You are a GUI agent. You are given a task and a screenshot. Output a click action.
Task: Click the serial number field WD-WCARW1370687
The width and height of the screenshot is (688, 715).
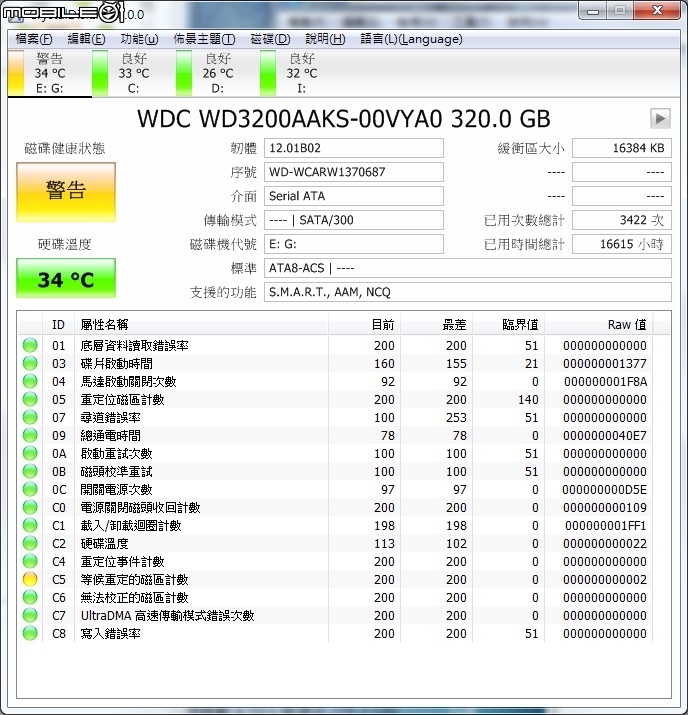pyautogui.click(x=354, y=172)
